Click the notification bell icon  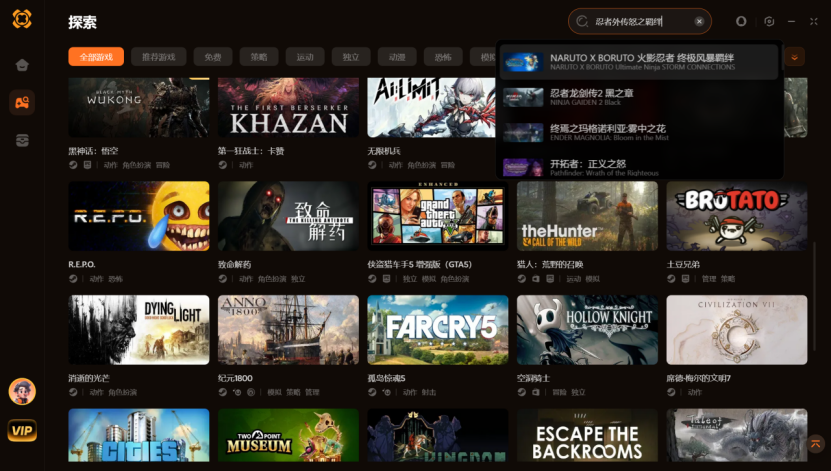click(741, 21)
